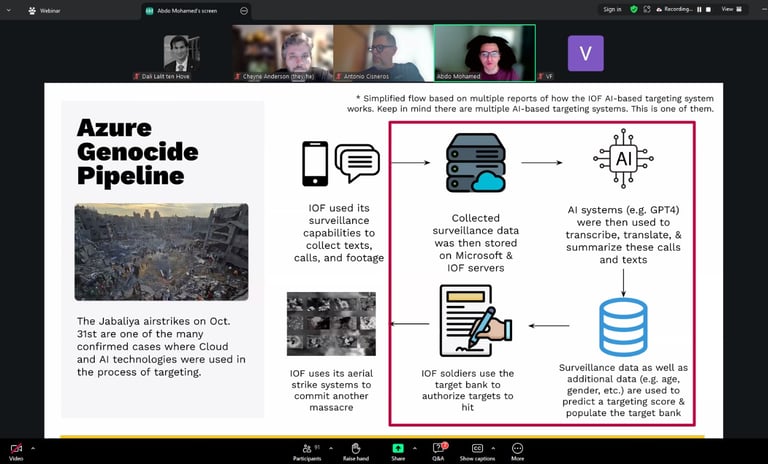
Task: Open the Q&A panel
Action: pos(438,452)
